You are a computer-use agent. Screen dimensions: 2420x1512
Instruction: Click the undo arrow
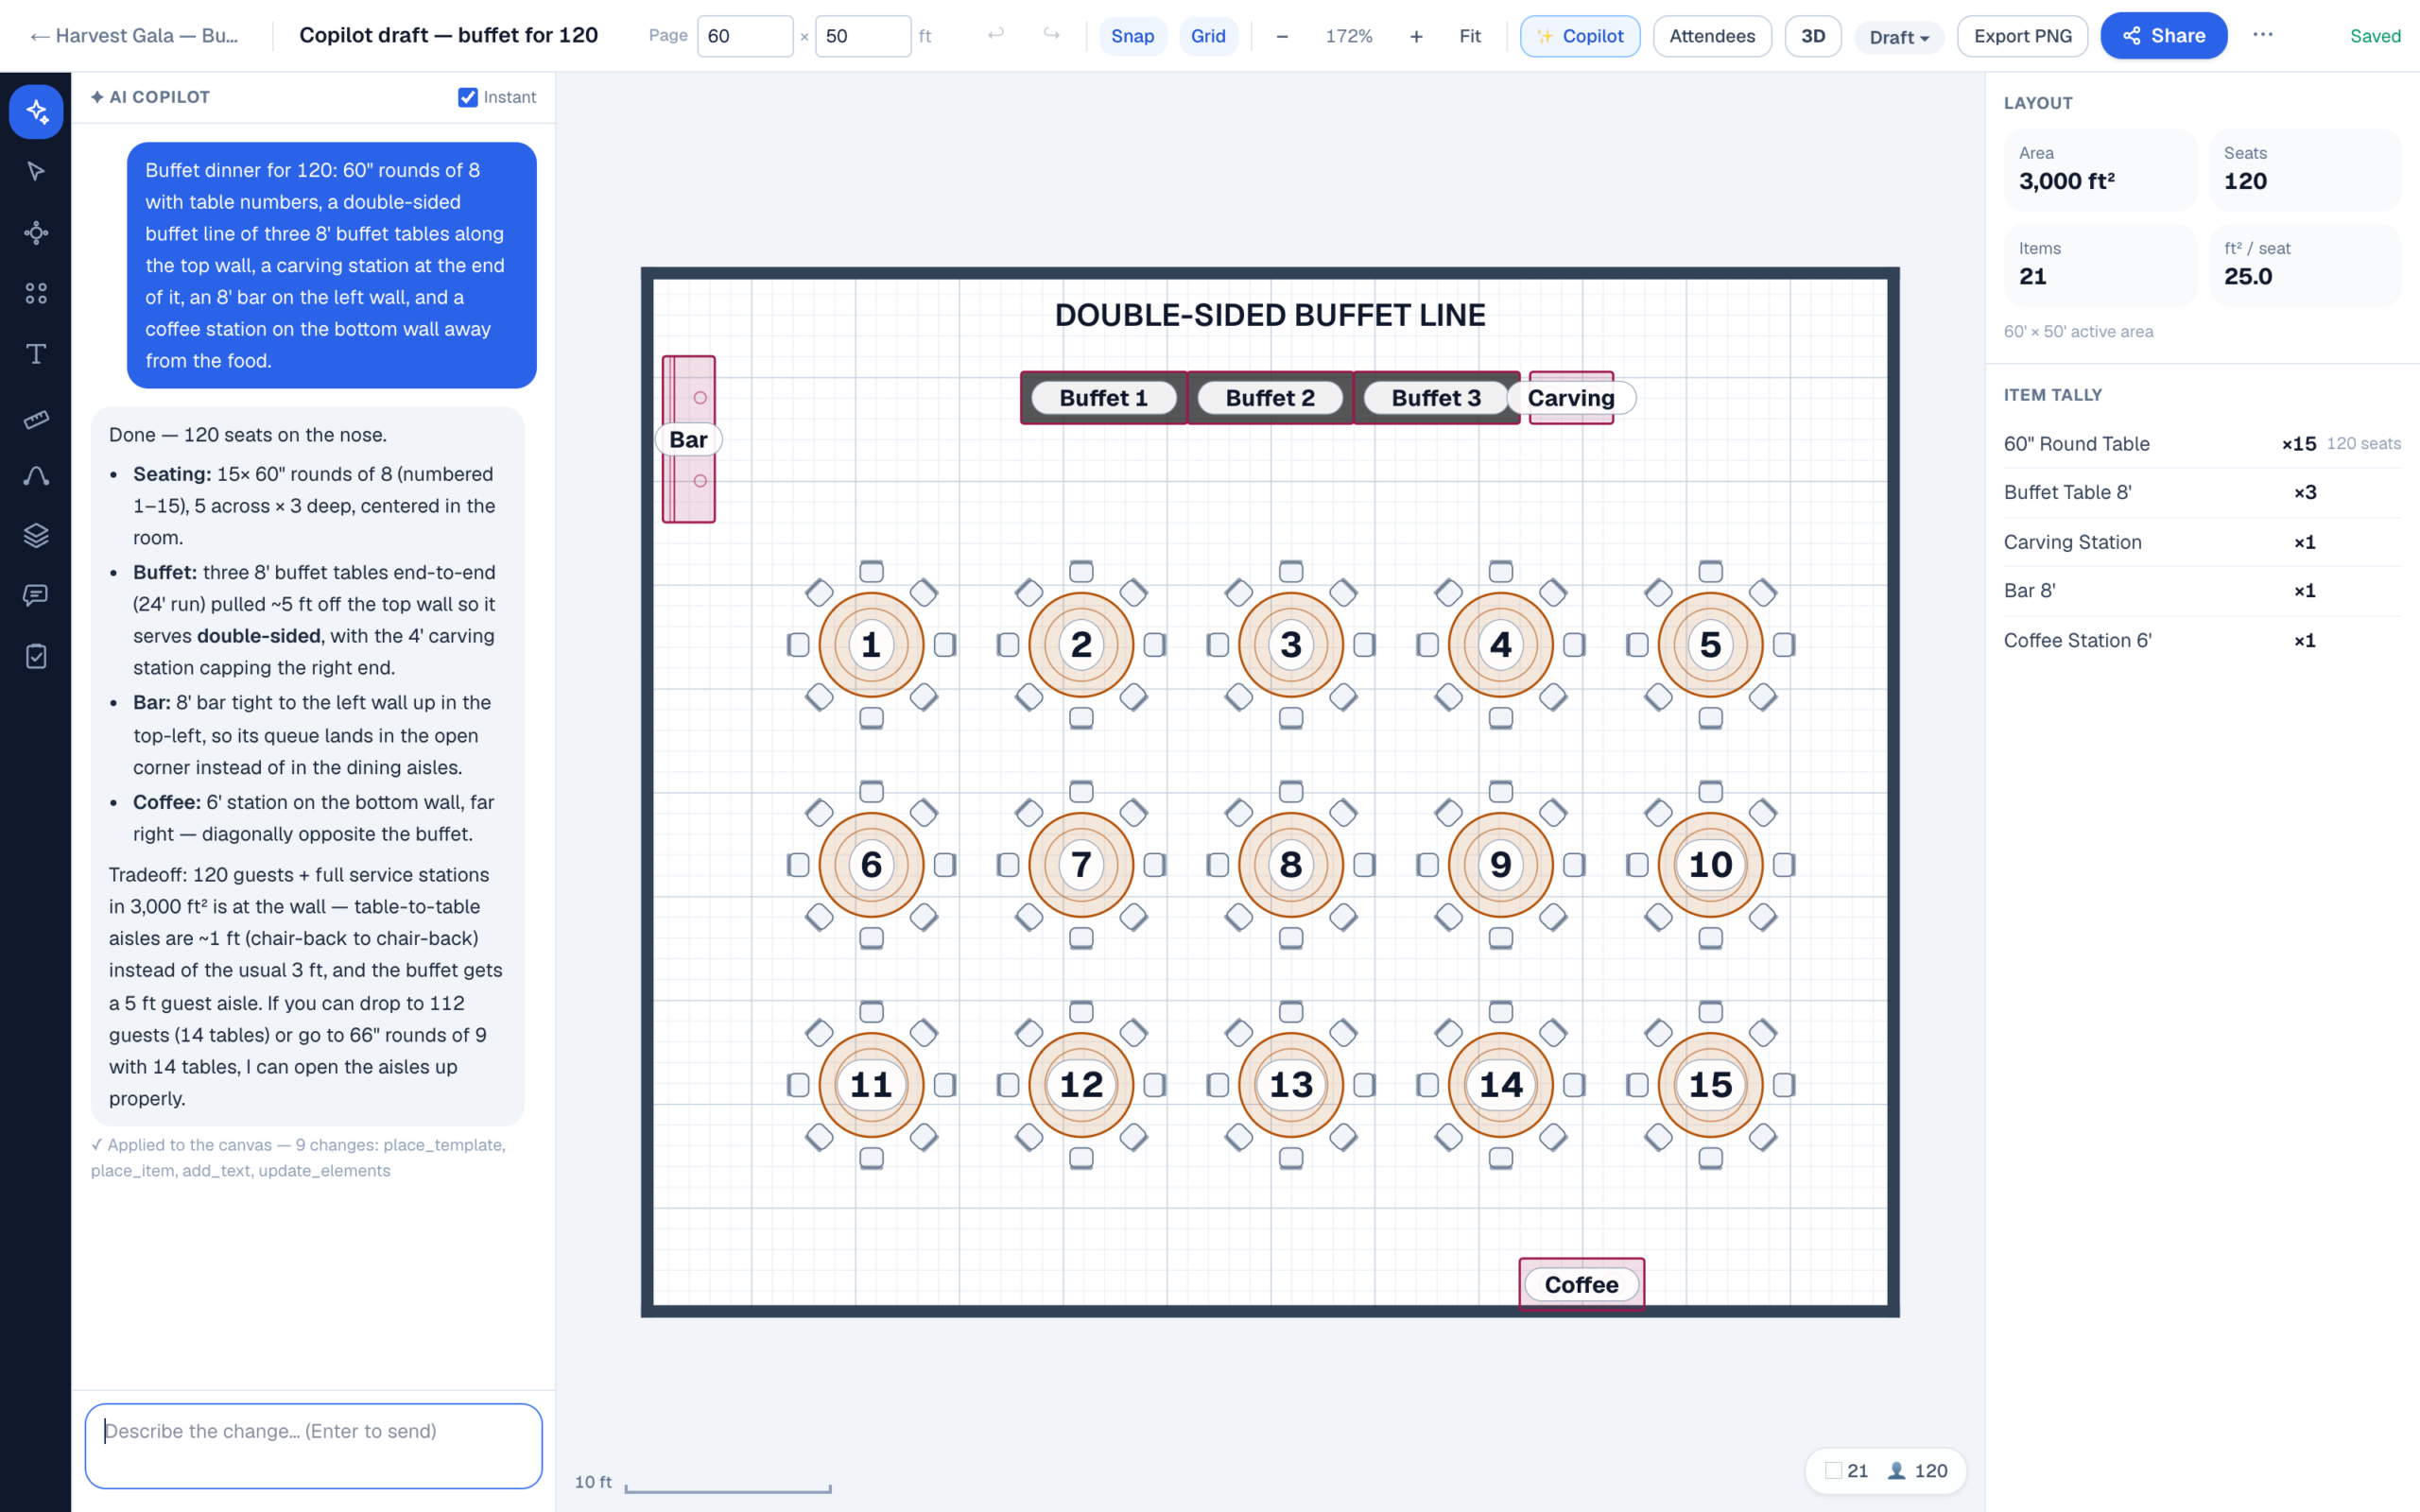point(995,35)
